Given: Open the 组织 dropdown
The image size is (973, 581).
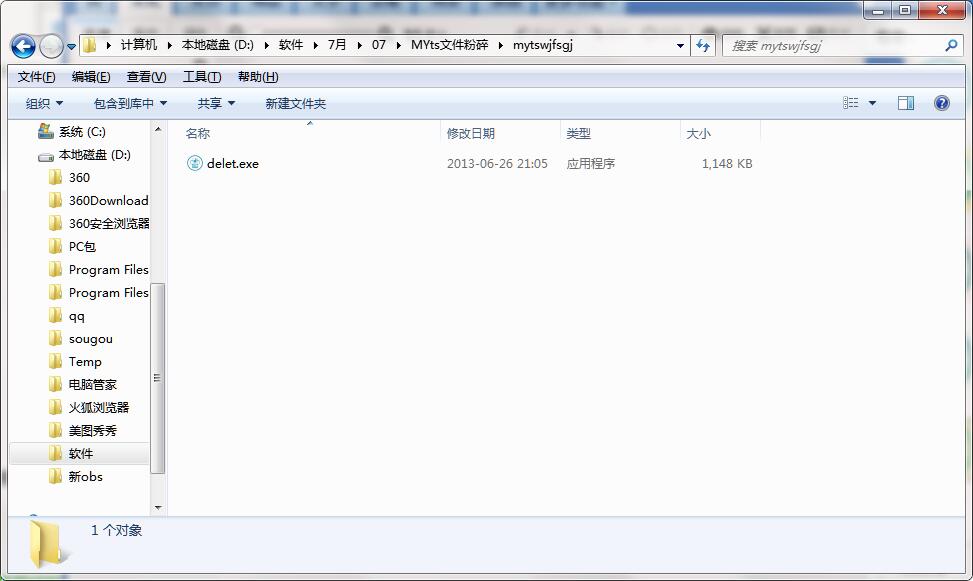Looking at the screenshot, I should point(44,104).
